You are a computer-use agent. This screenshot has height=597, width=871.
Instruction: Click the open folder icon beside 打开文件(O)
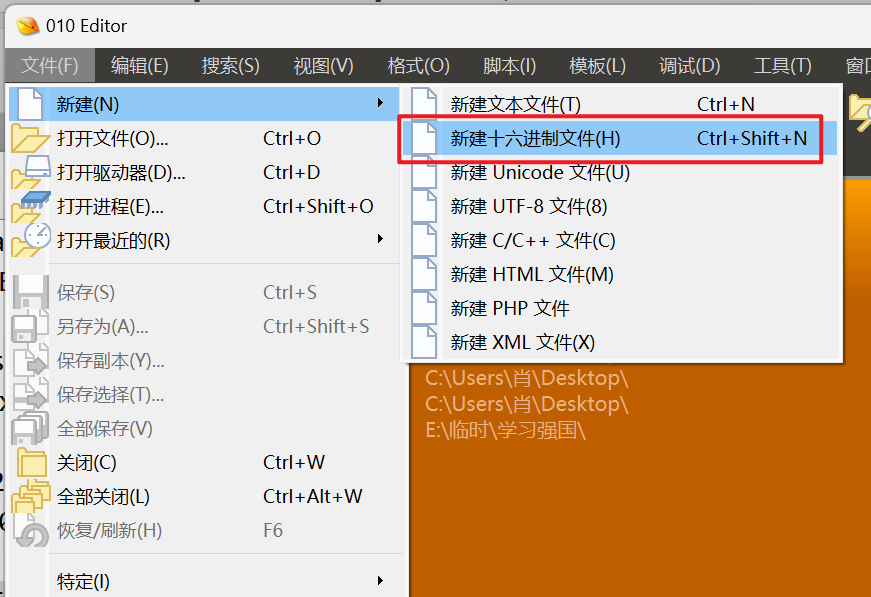click(x=29, y=138)
